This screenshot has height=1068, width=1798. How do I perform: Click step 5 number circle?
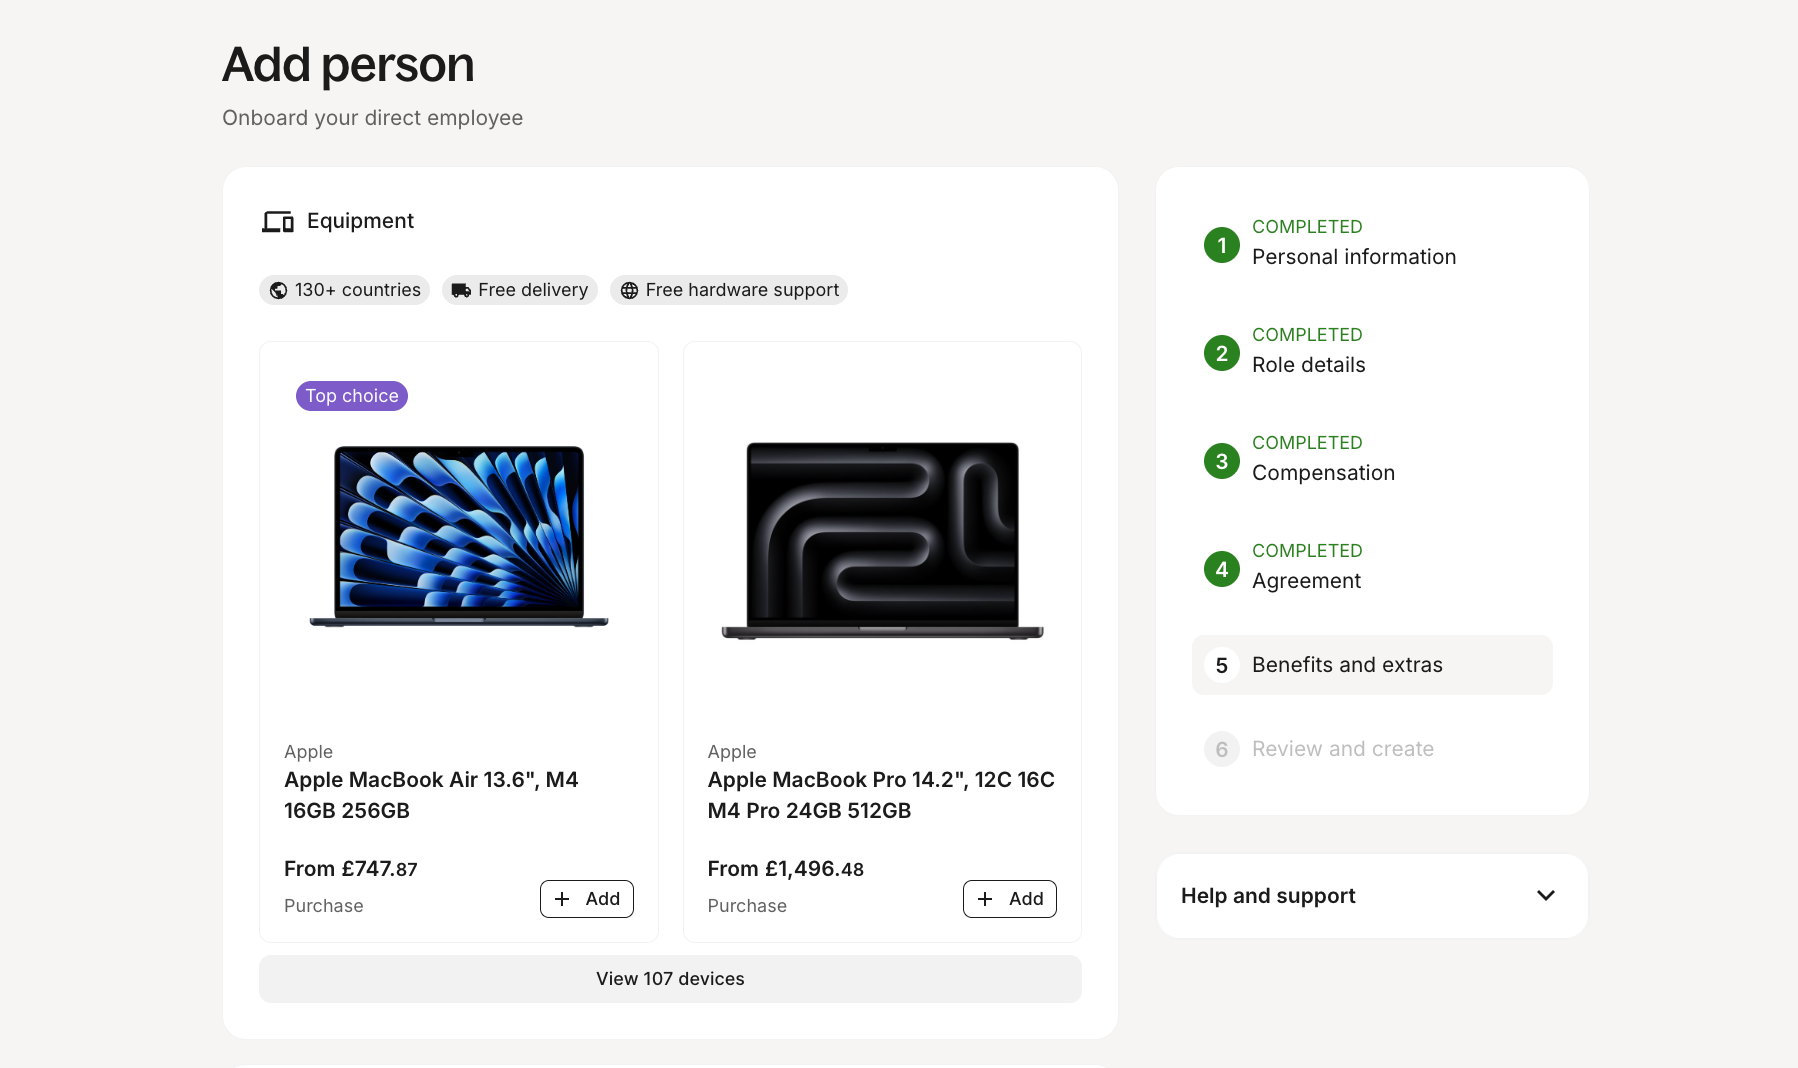[1222, 665]
